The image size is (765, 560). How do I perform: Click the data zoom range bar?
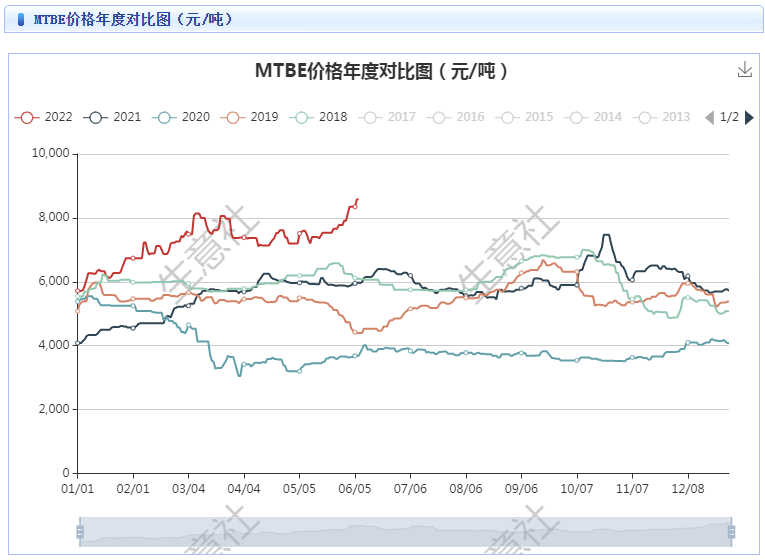[405, 532]
